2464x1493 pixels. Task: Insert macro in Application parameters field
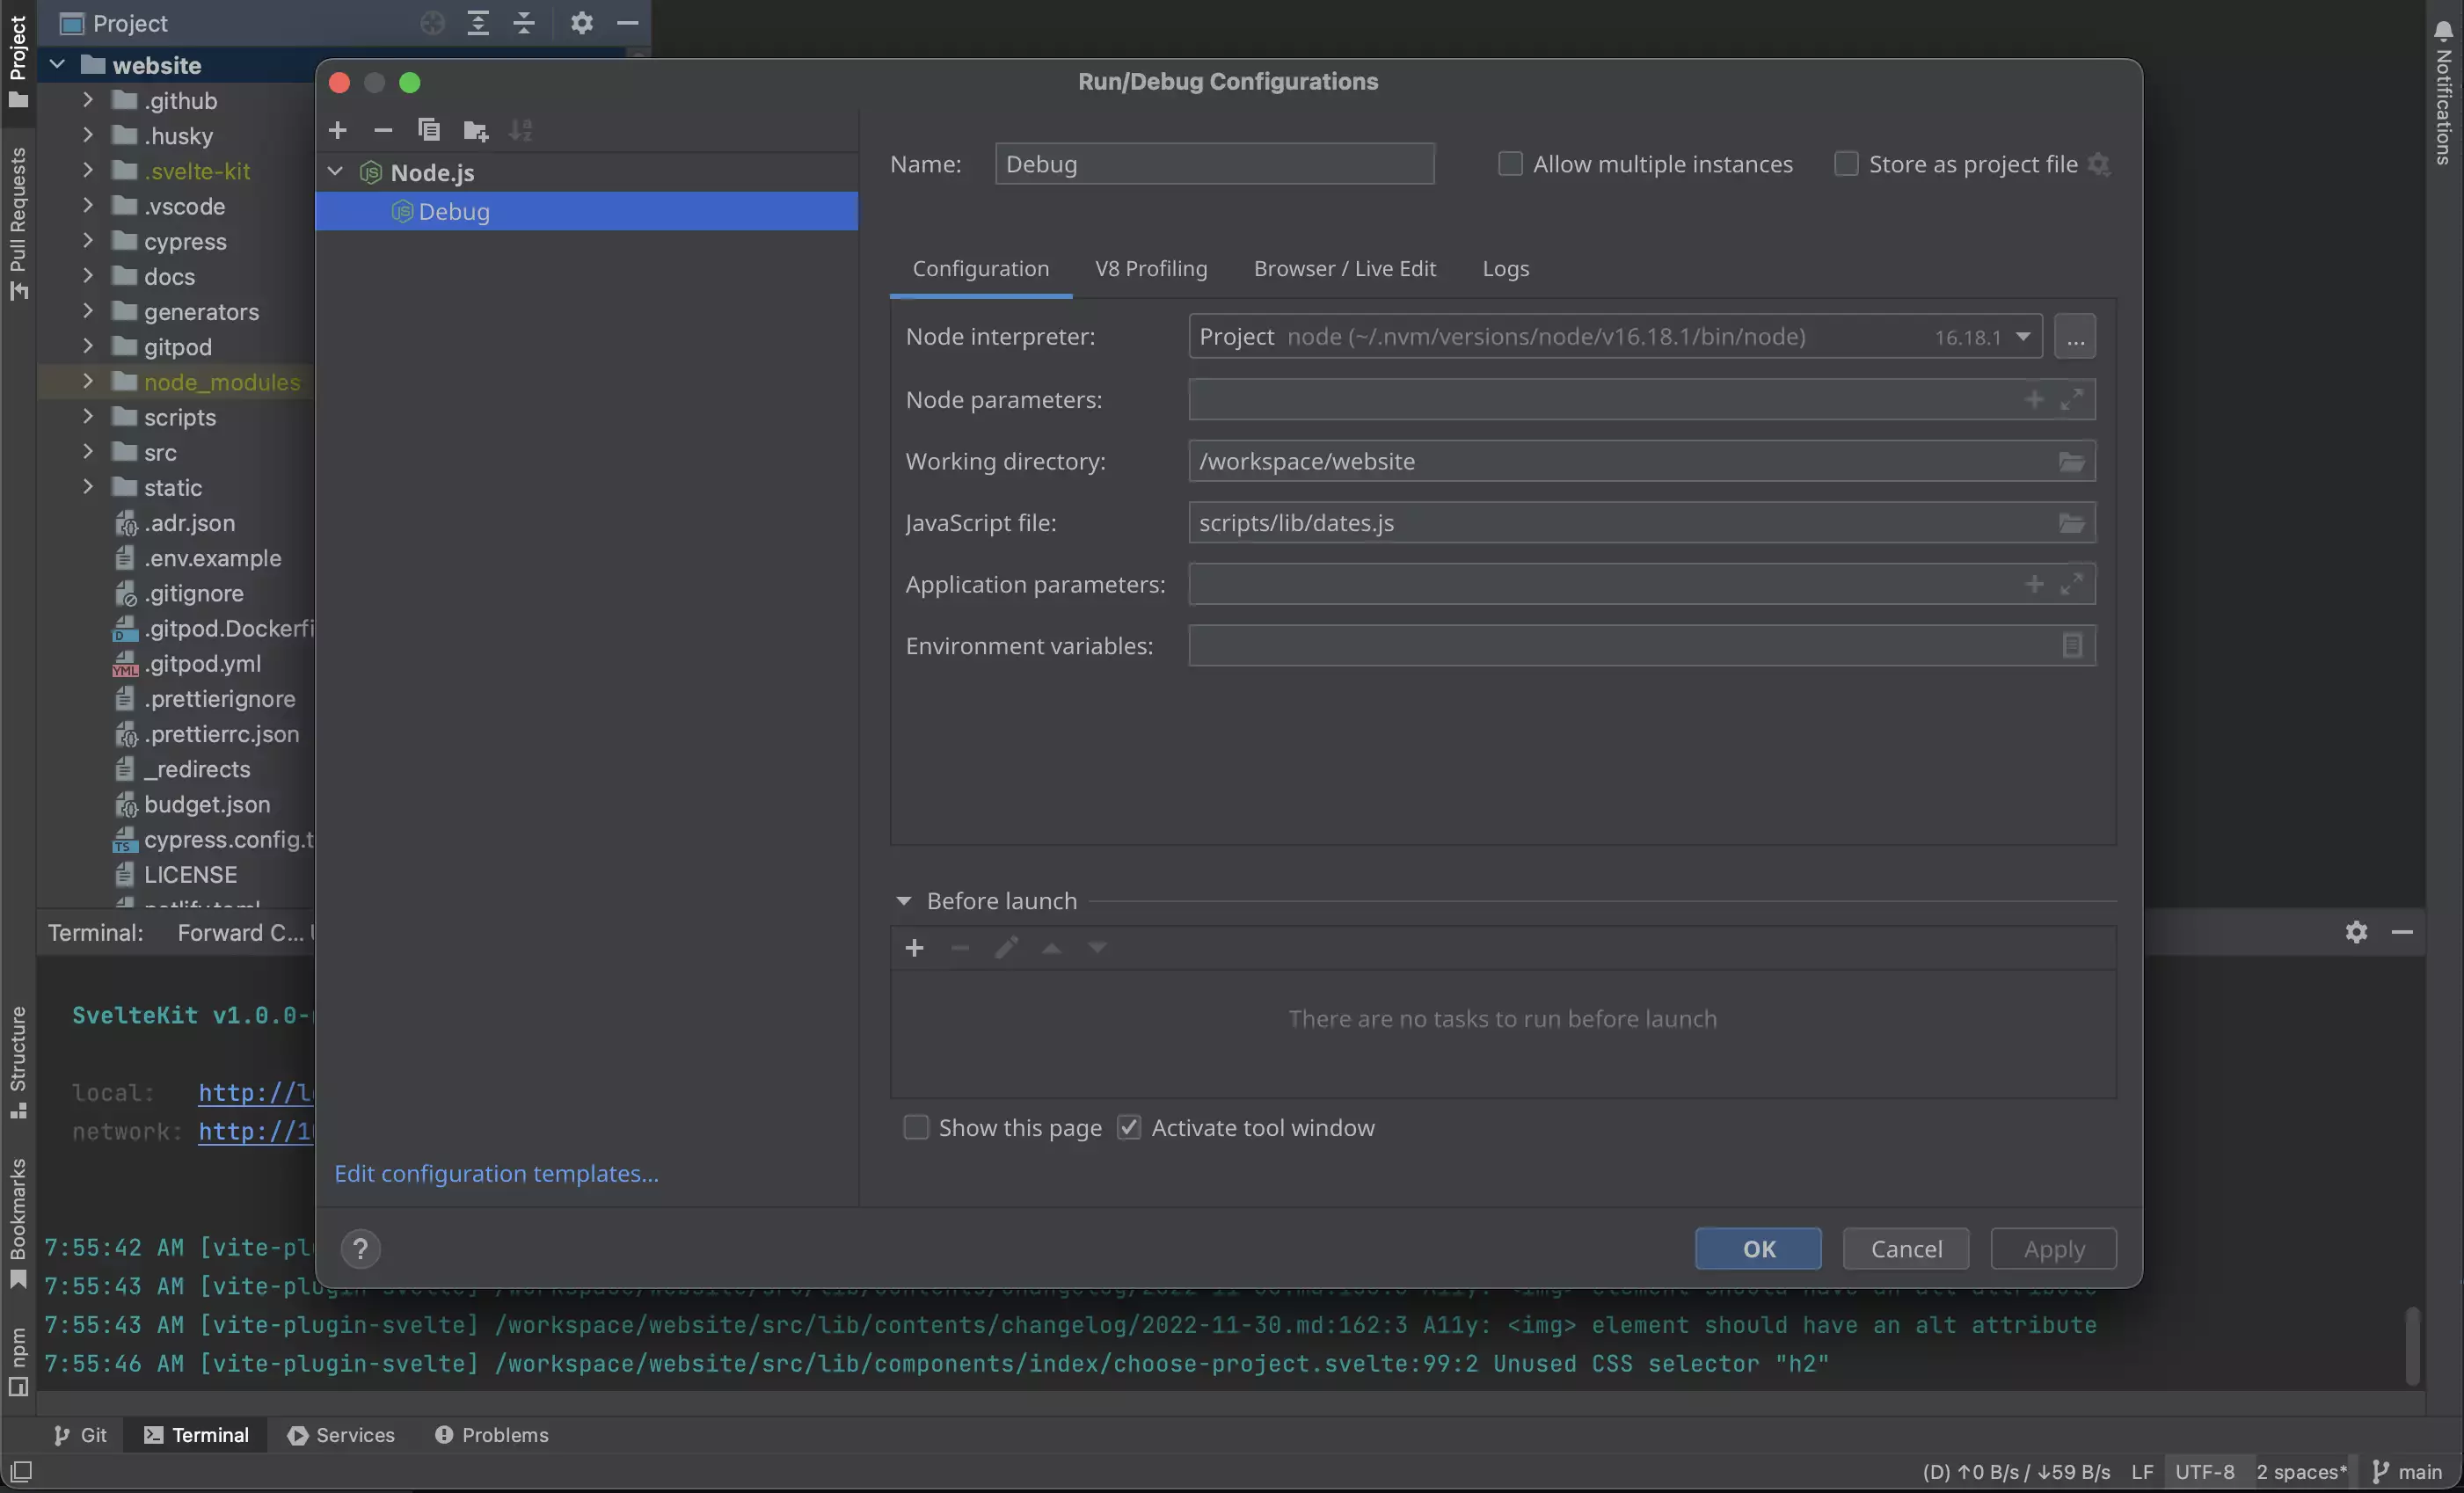[x=2034, y=584]
